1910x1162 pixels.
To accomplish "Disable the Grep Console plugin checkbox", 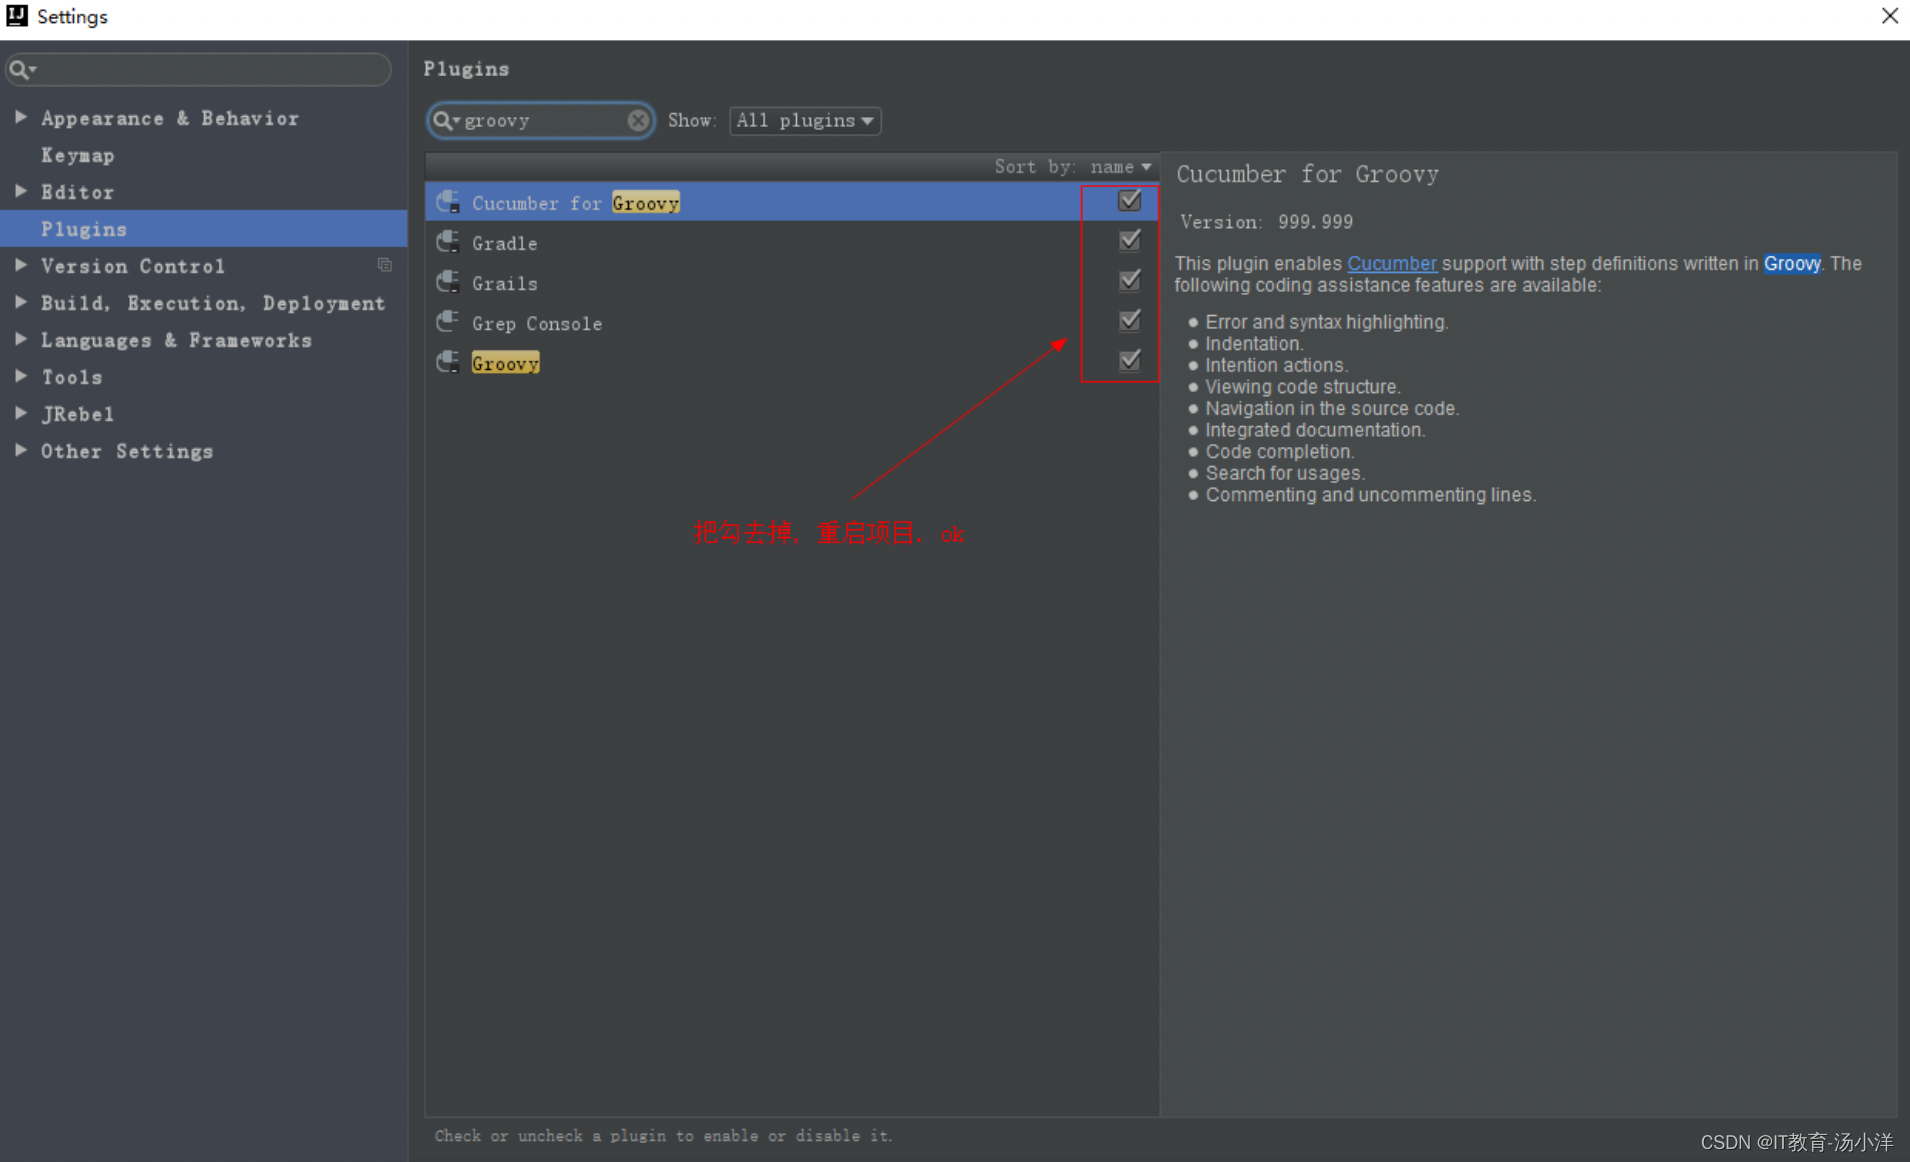I will tap(1129, 321).
